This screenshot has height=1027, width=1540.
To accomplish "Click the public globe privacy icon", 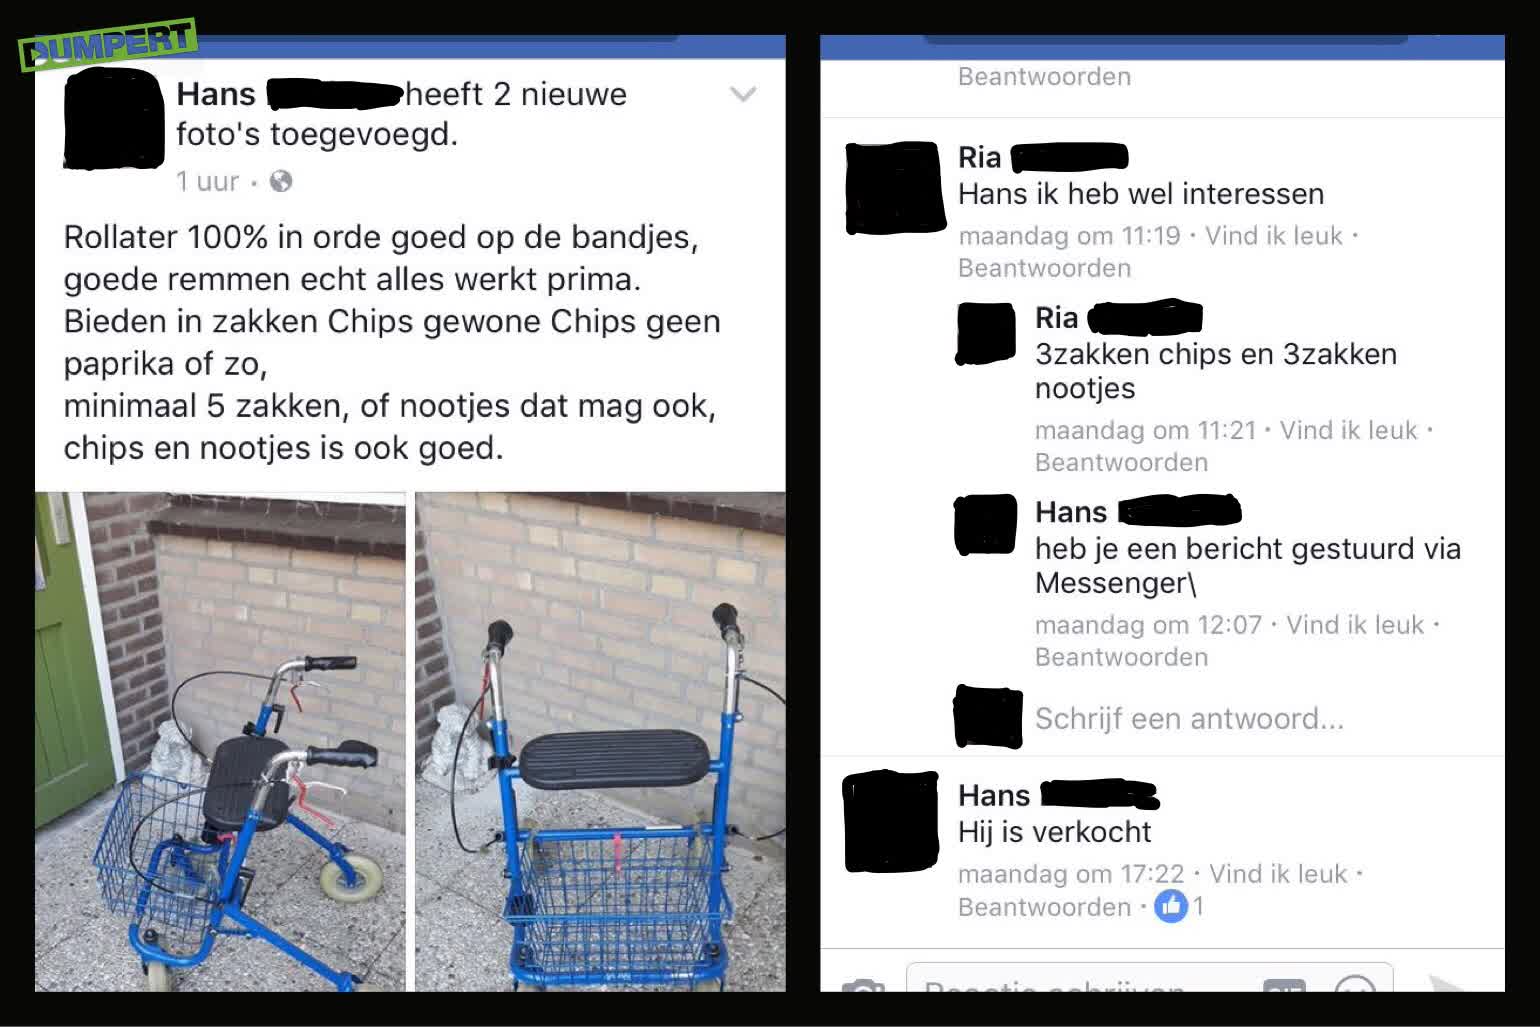I will coord(281,181).
